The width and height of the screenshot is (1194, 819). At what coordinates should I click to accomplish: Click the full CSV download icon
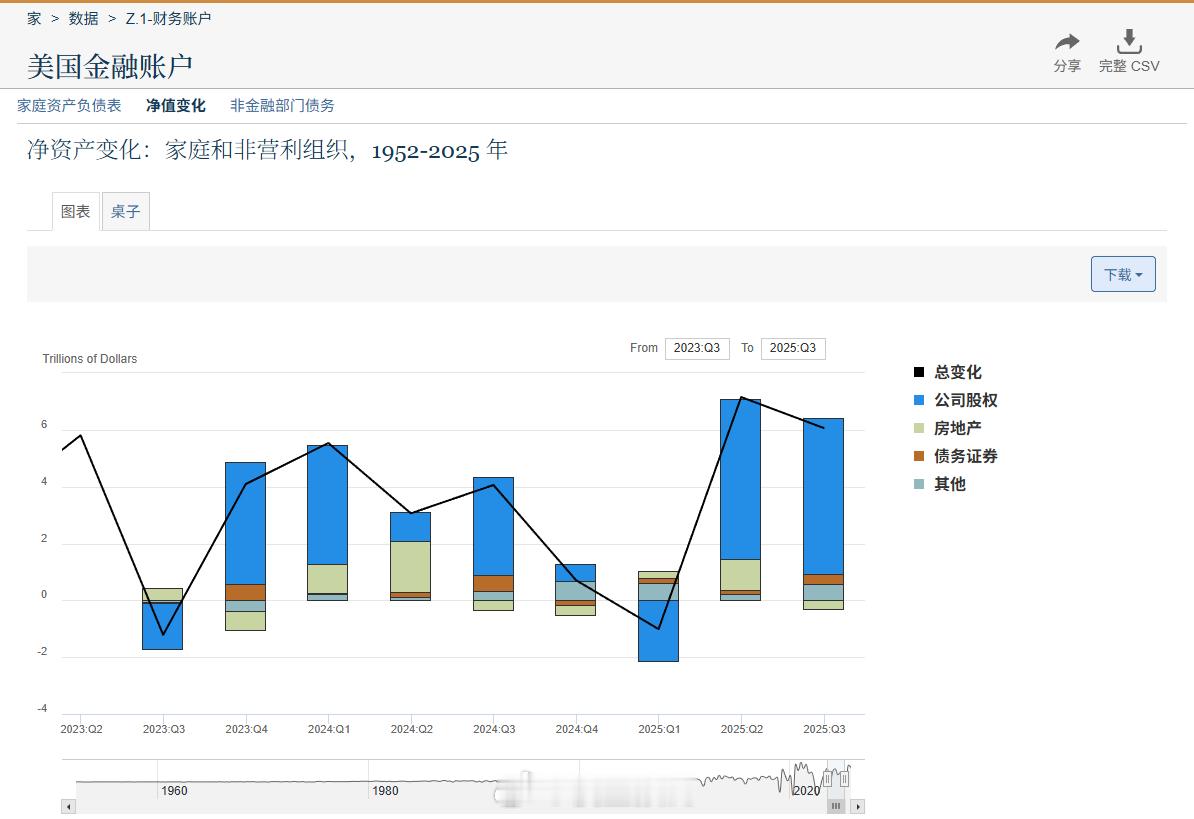click(x=1129, y=41)
